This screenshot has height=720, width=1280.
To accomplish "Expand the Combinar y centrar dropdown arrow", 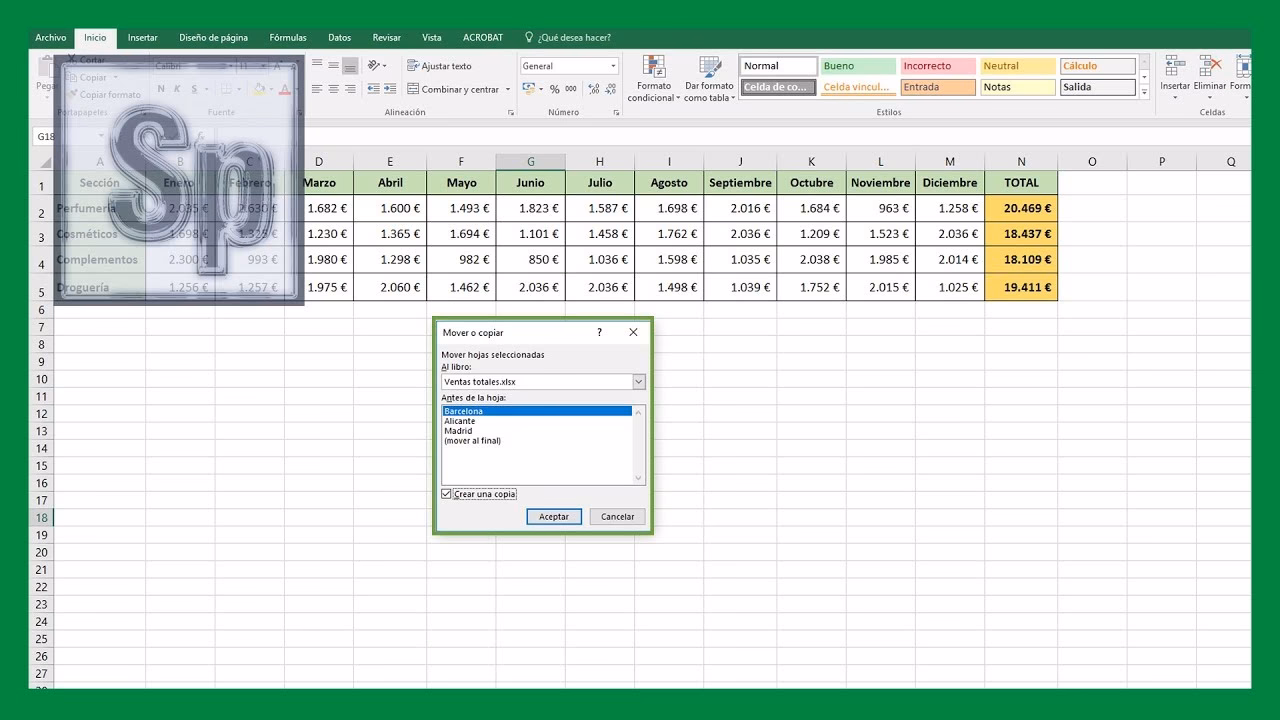I will [x=507, y=89].
